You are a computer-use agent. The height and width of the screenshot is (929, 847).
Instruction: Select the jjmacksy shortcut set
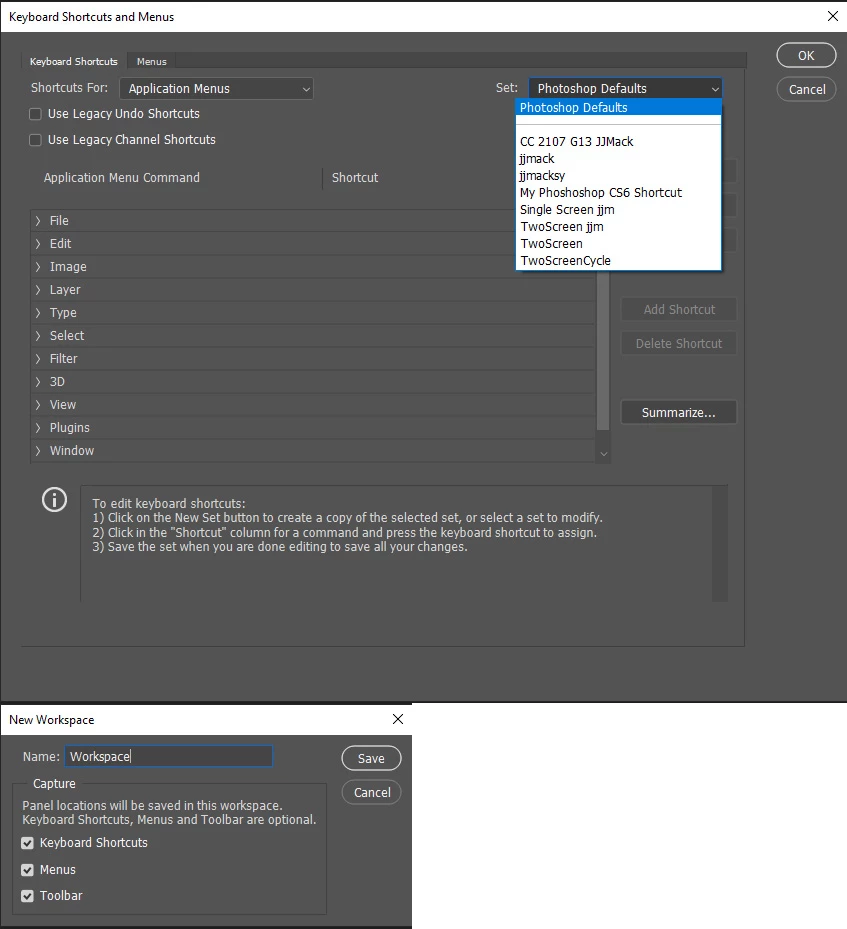[618, 175]
